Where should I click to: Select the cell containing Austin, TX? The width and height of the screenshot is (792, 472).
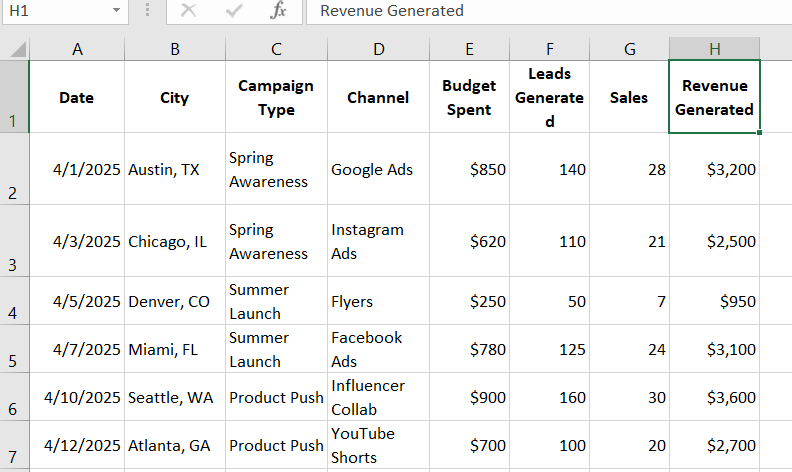tap(175, 170)
